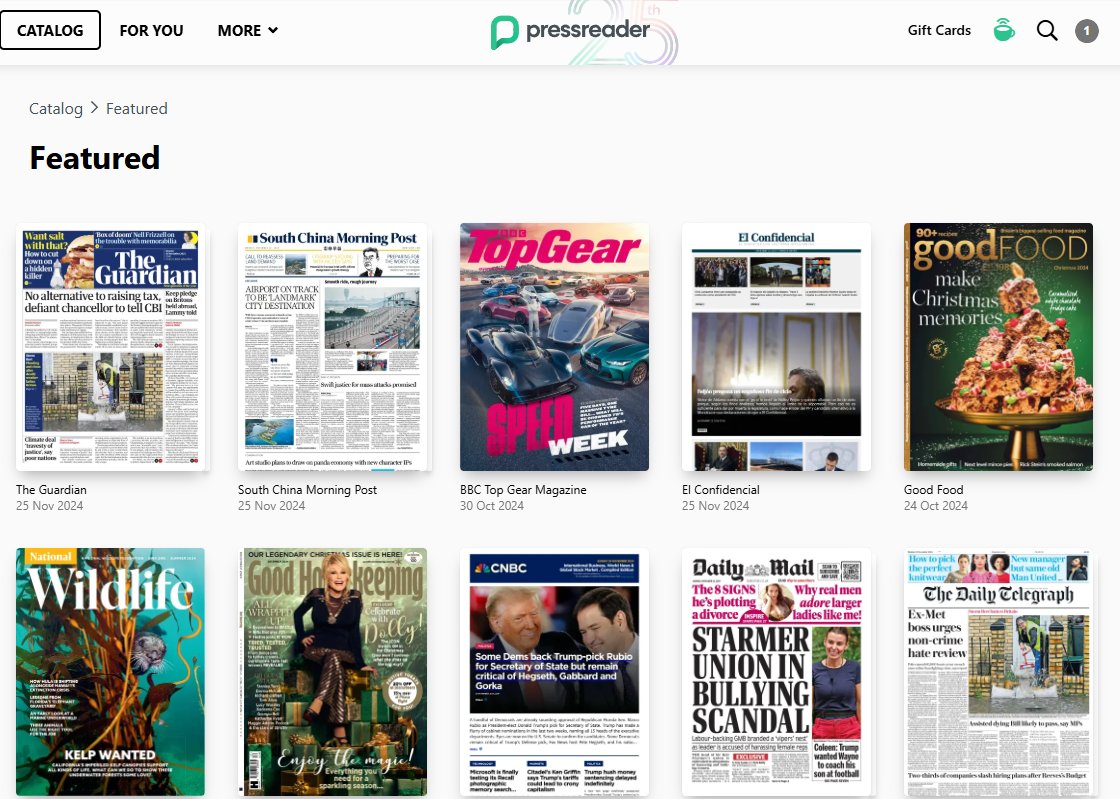This screenshot has height=799, width=1120.
Task: Click Good Food title text
Action: coord(934,490)
